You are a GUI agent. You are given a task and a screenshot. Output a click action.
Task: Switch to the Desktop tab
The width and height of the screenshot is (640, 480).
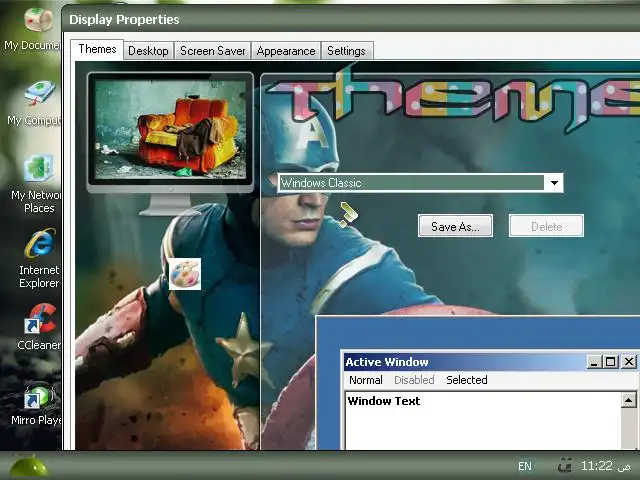(148, 51)
